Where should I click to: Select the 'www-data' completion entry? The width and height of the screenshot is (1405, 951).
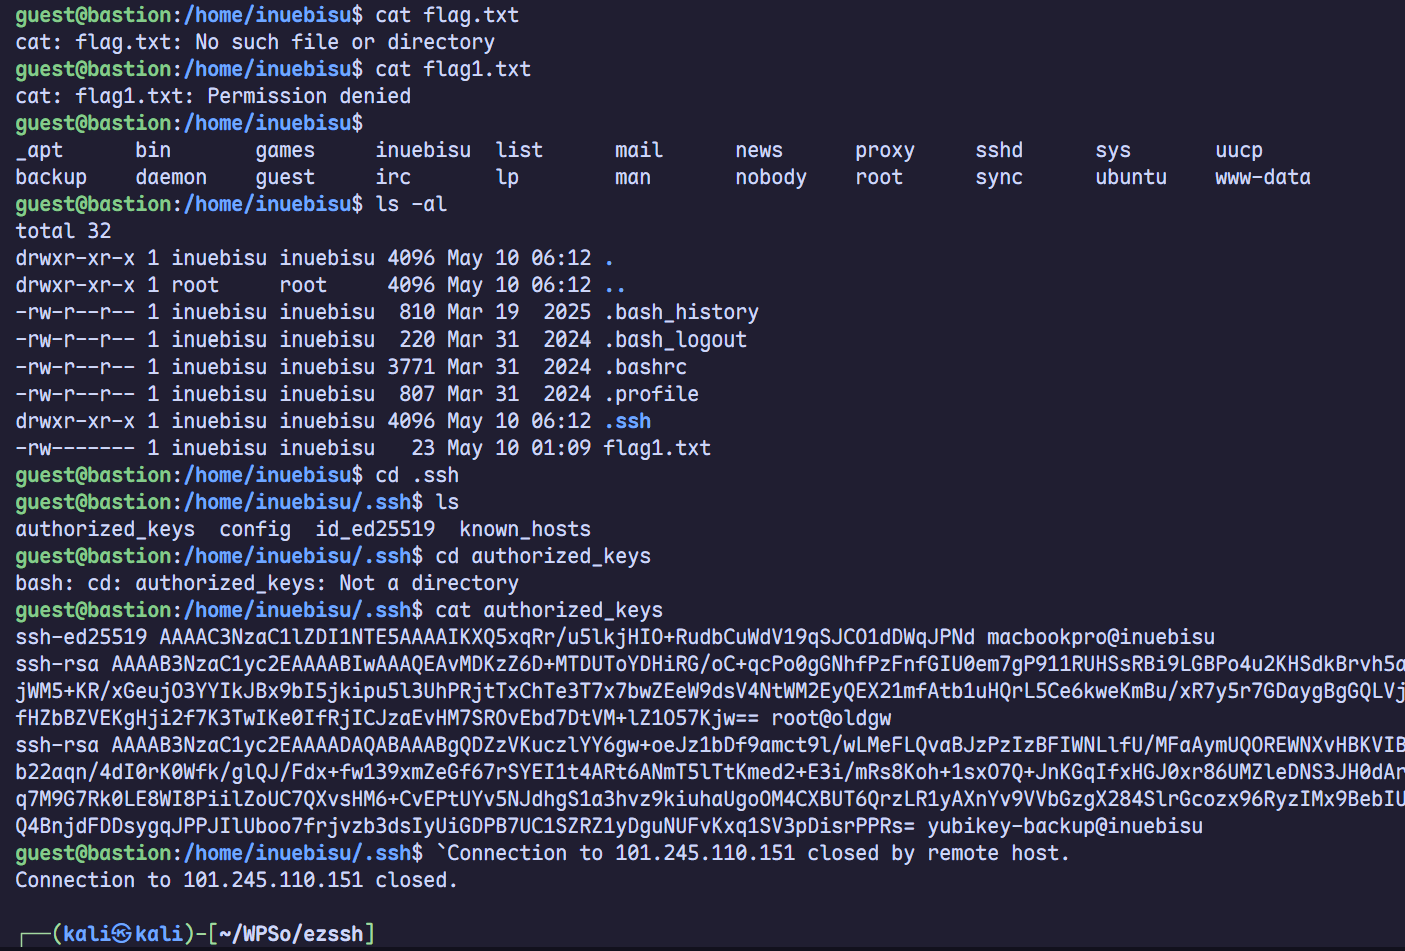1263,177
